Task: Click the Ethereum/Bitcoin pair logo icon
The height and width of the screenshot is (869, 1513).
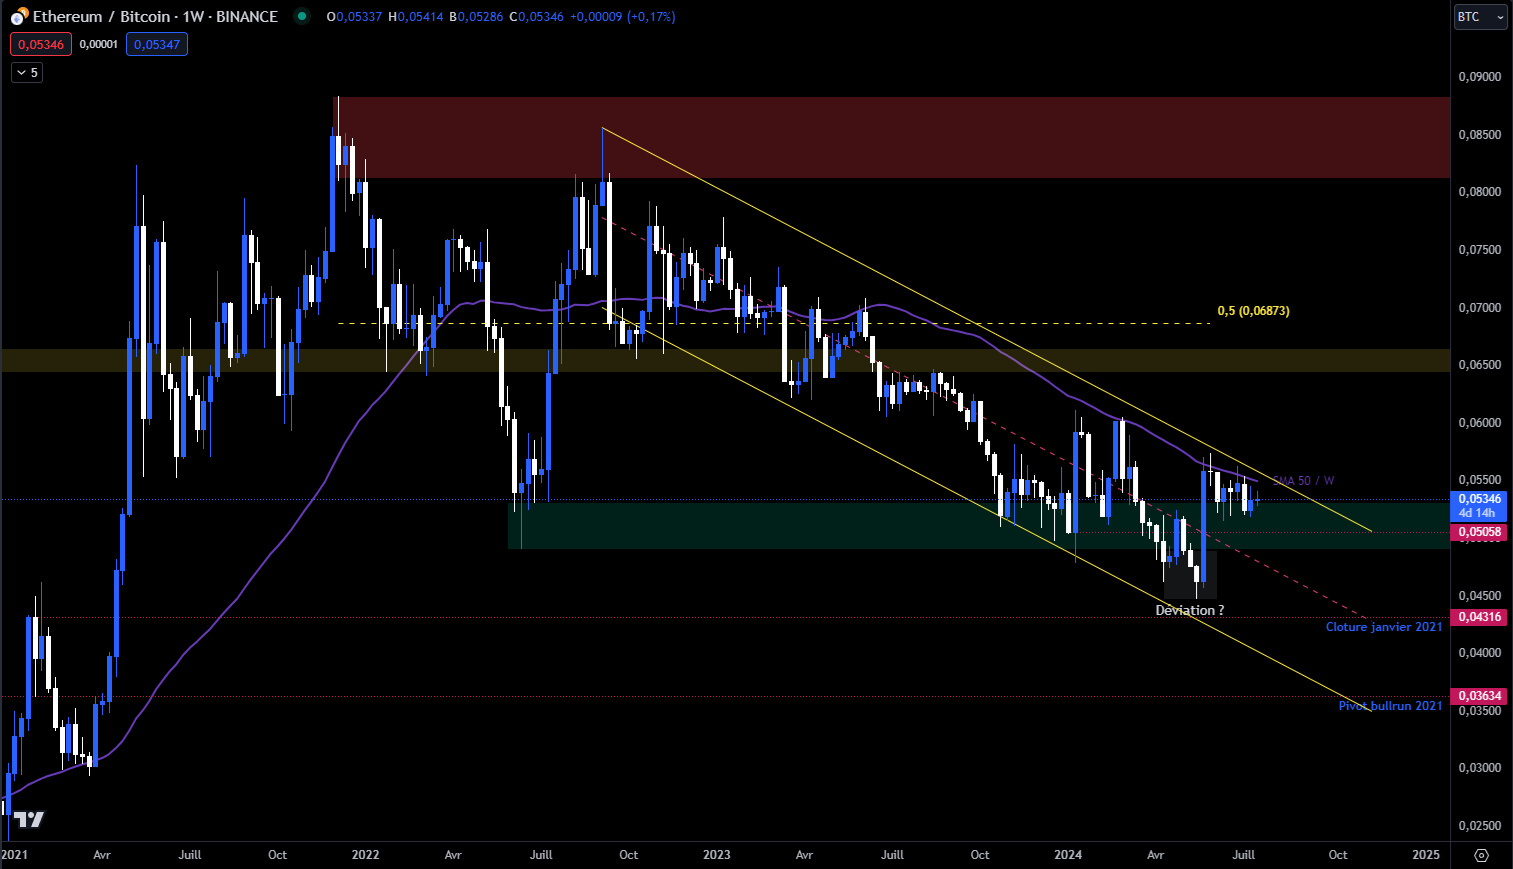Action: [x=18, y=17]
